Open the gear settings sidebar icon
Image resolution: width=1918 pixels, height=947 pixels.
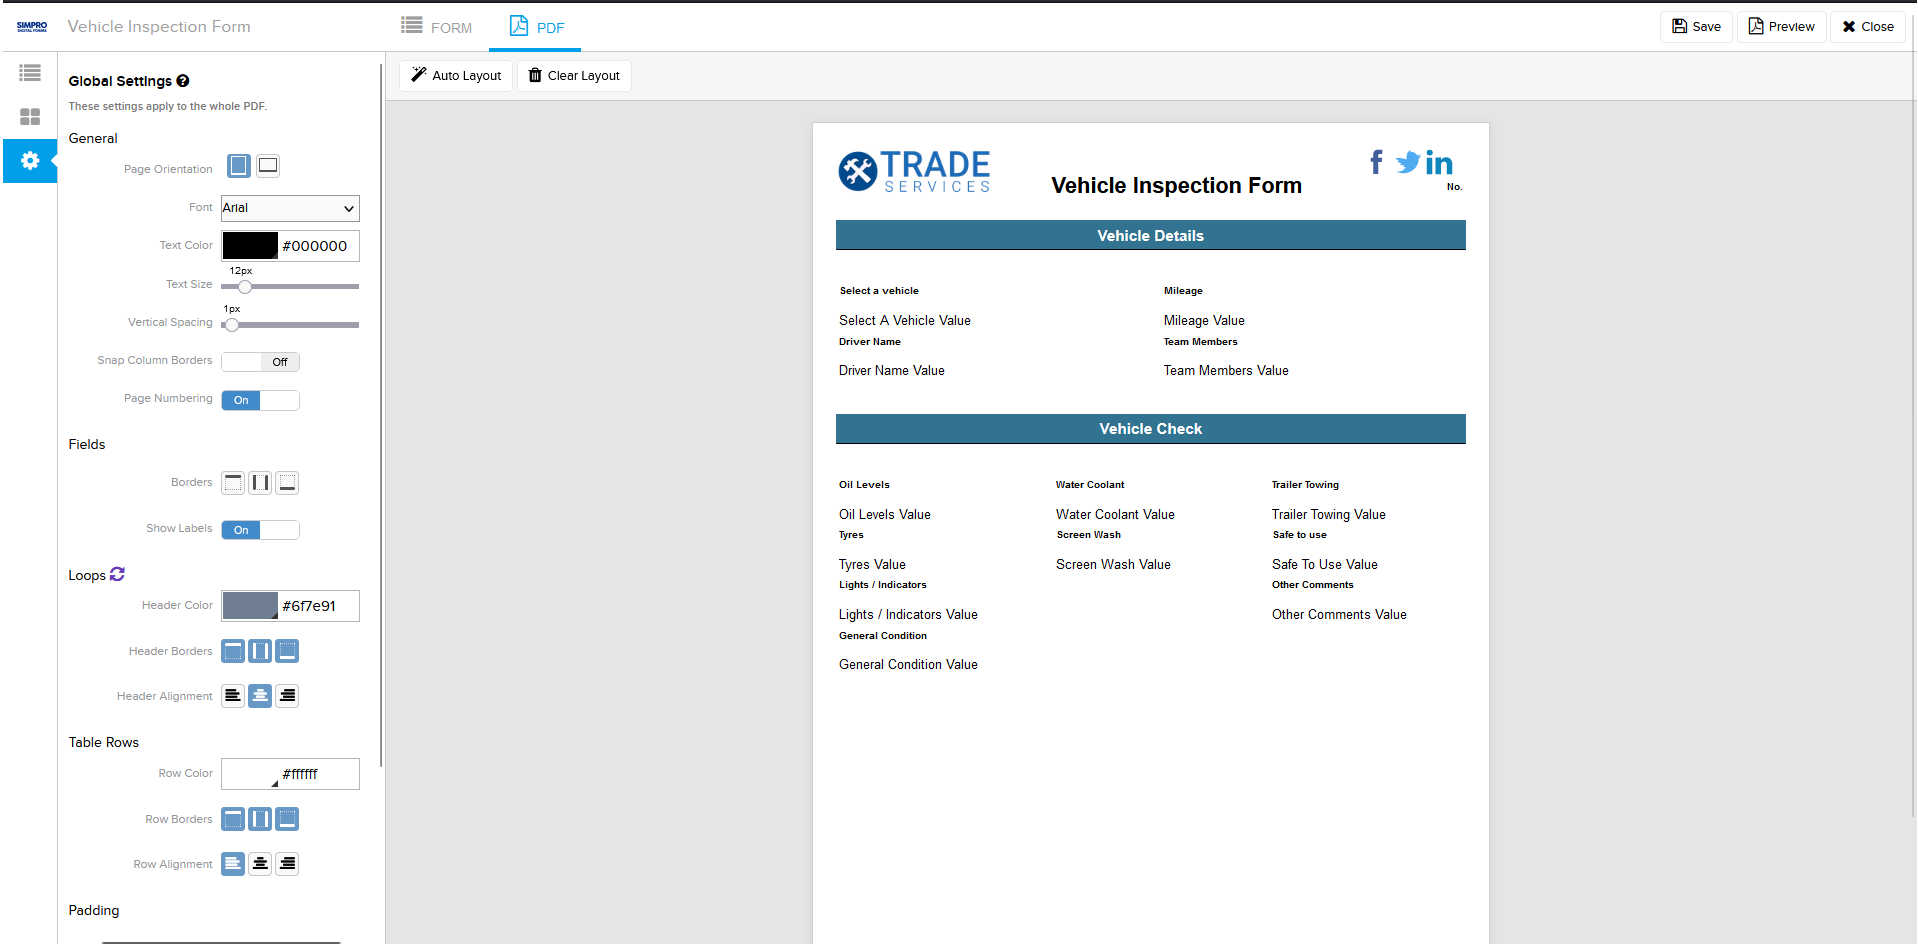coord(30,161)
